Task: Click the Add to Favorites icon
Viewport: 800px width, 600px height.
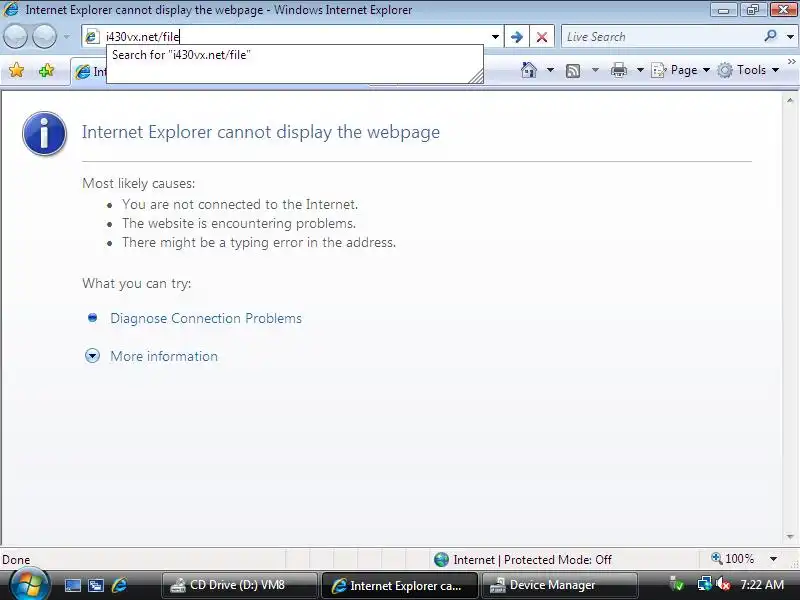Action: (x=46, y=70)
